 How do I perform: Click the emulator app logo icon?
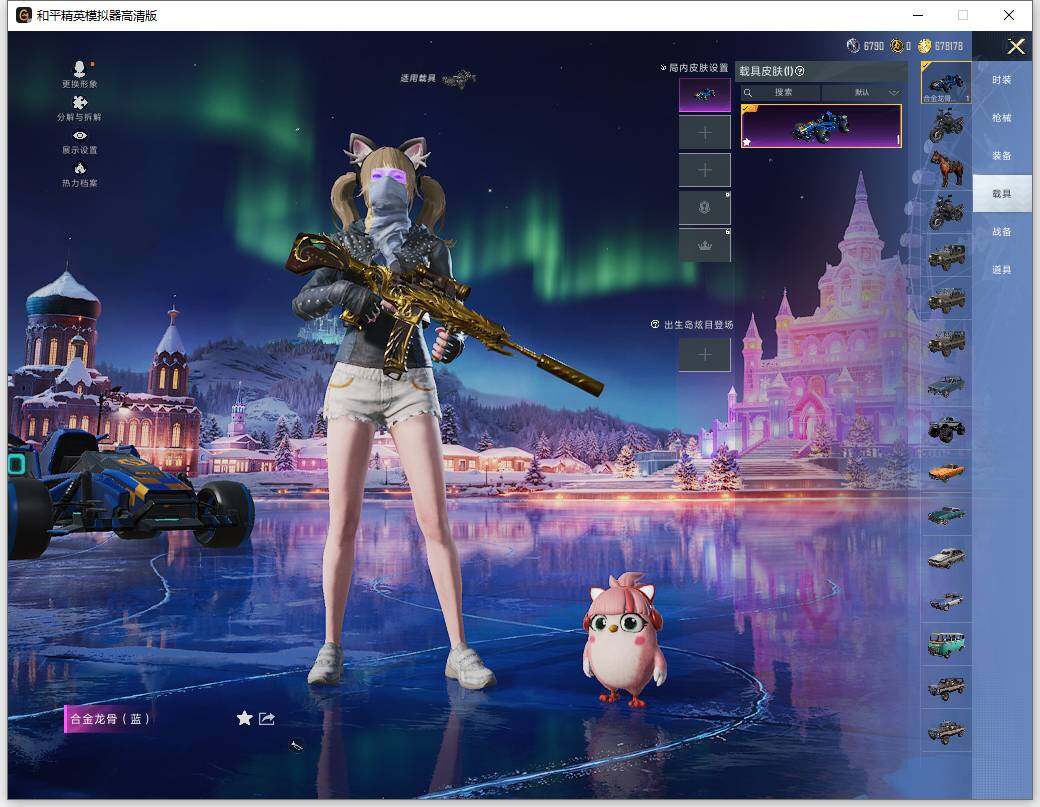click(23, 15)
